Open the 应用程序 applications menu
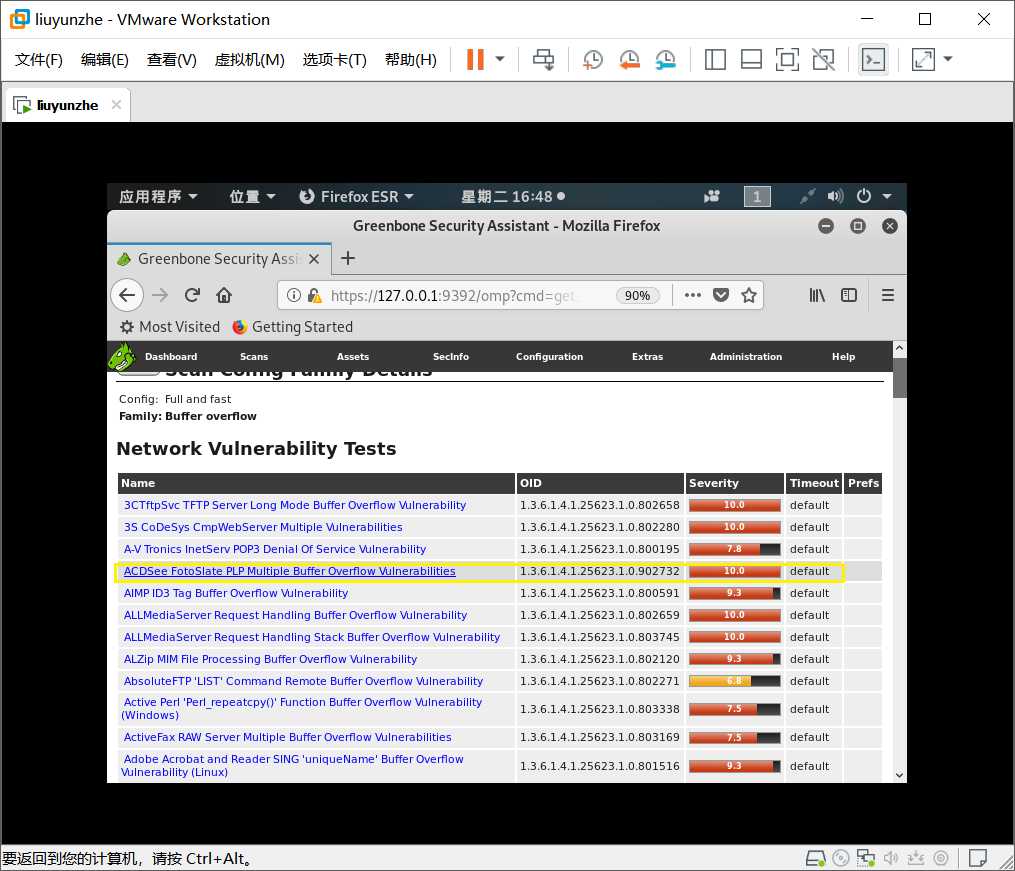 coord(158,196)
